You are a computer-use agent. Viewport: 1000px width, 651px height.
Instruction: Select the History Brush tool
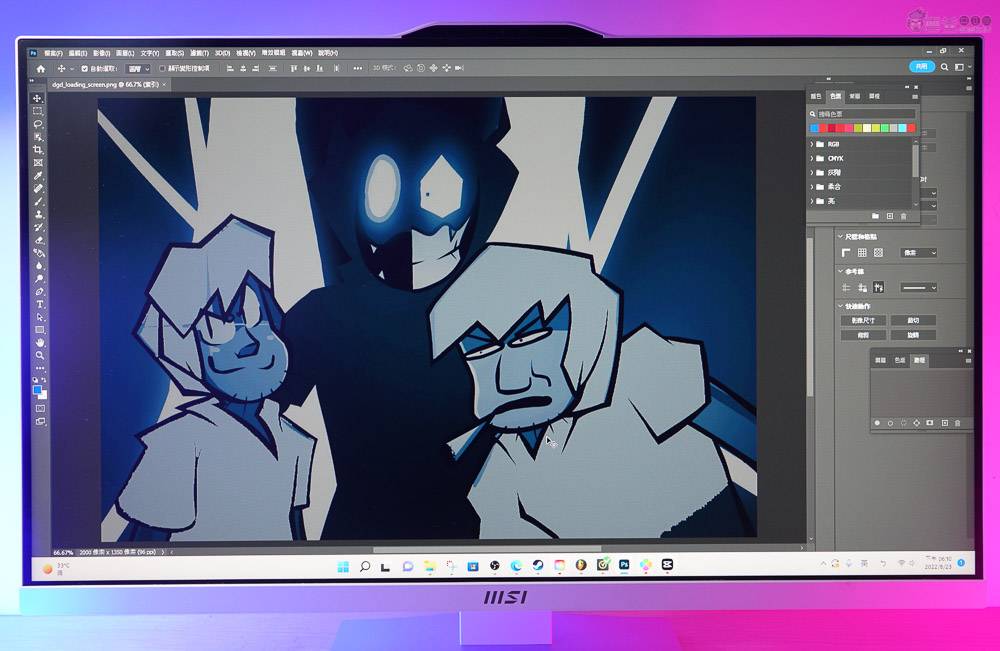pyautogui.click(x=38, y=227)
